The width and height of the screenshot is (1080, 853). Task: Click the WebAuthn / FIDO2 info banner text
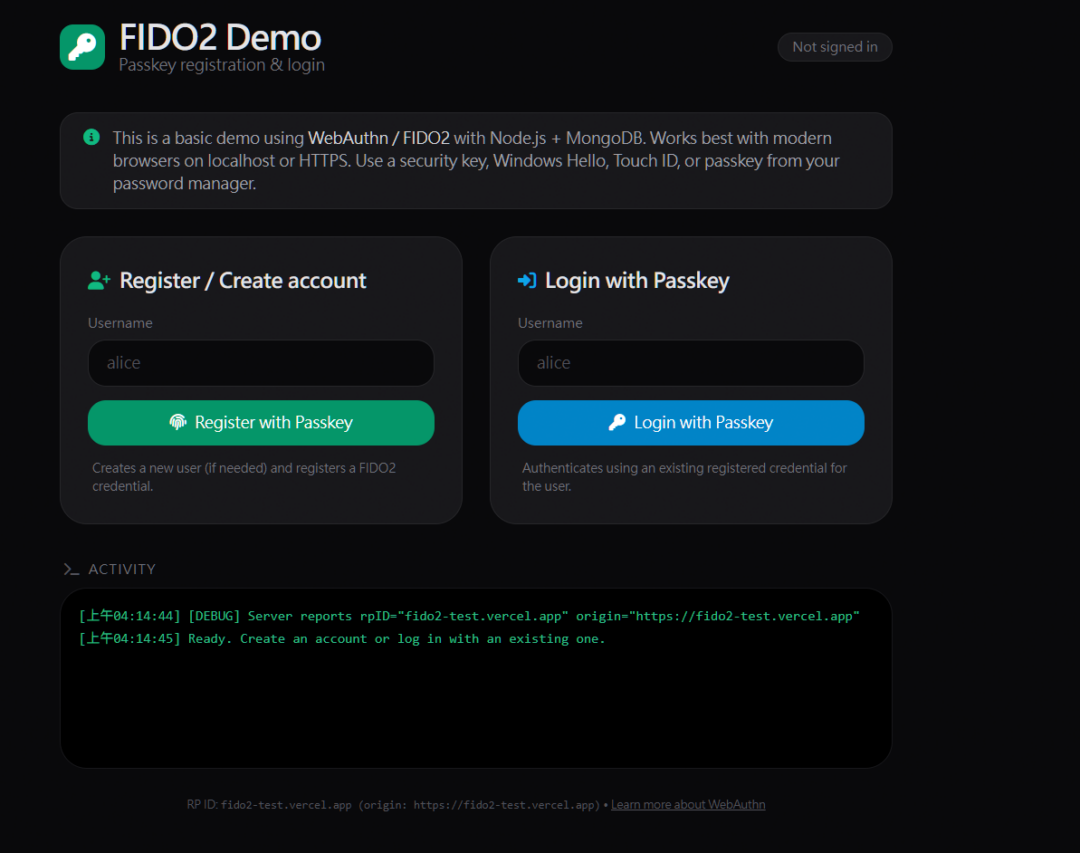(x=476, y=161)
